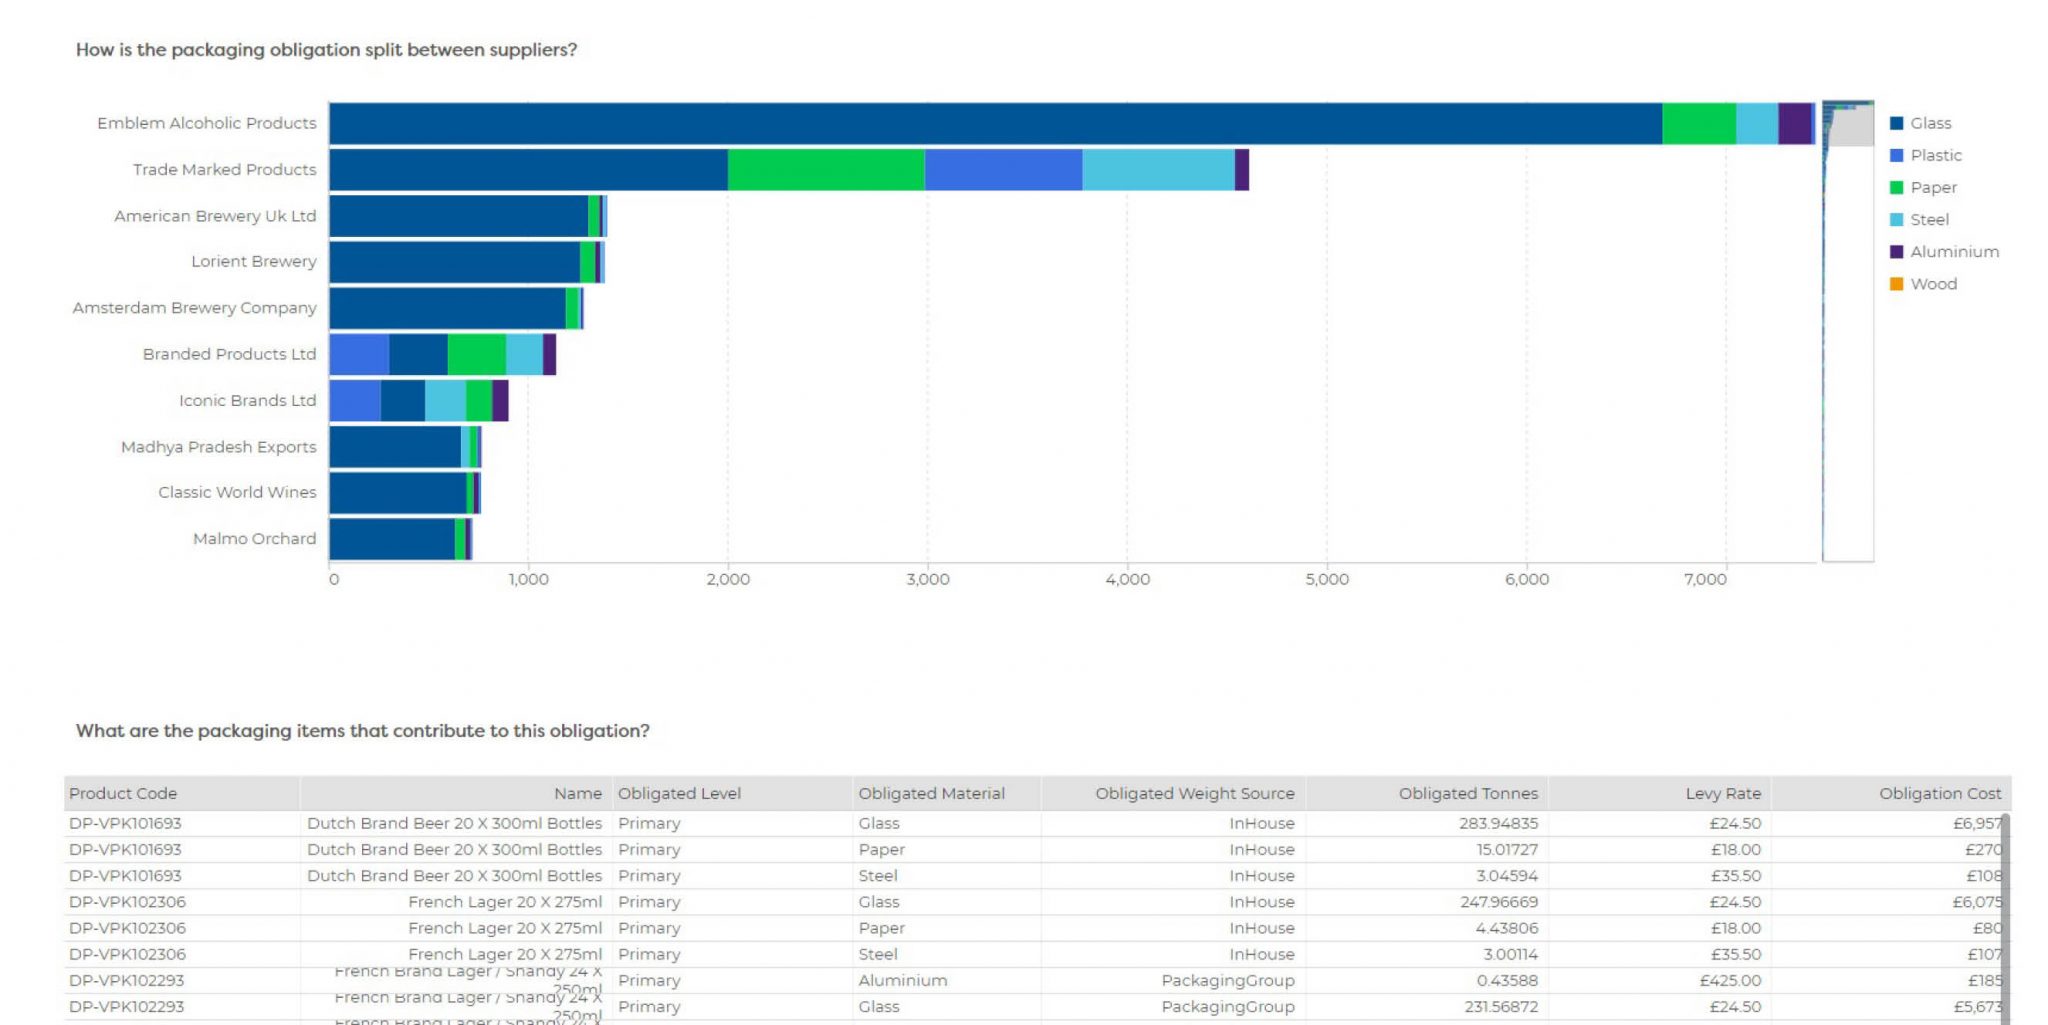Select the Aluminium color swatch in the legend
The image size is (2048, 1025).
[1897, 251]
